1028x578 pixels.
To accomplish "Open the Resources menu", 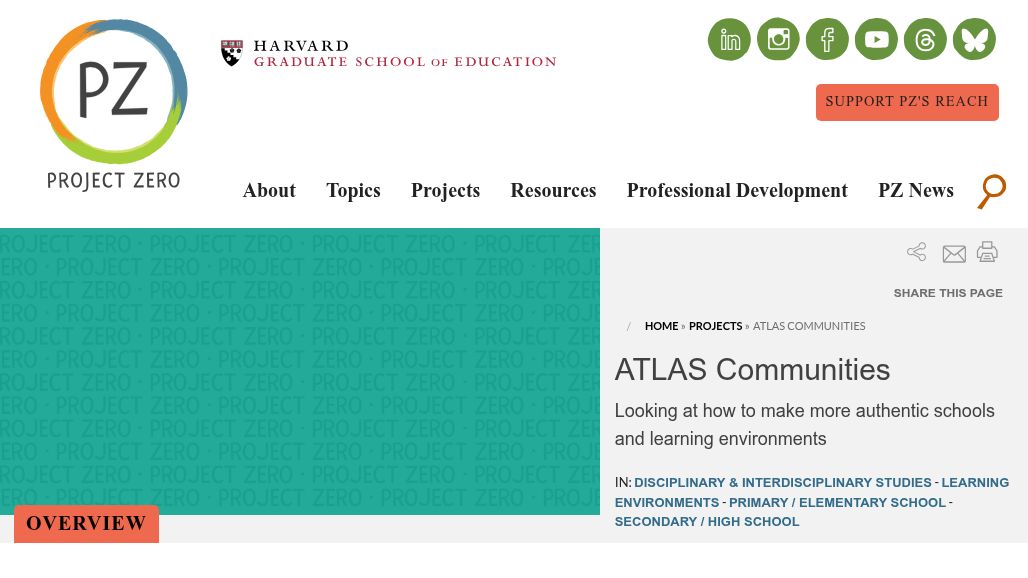I will click(x=553, y=191).
